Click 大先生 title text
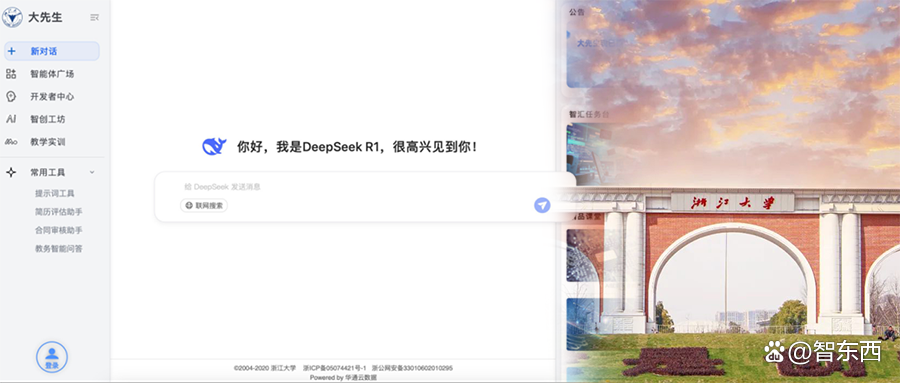 click(x=45, y=18)
